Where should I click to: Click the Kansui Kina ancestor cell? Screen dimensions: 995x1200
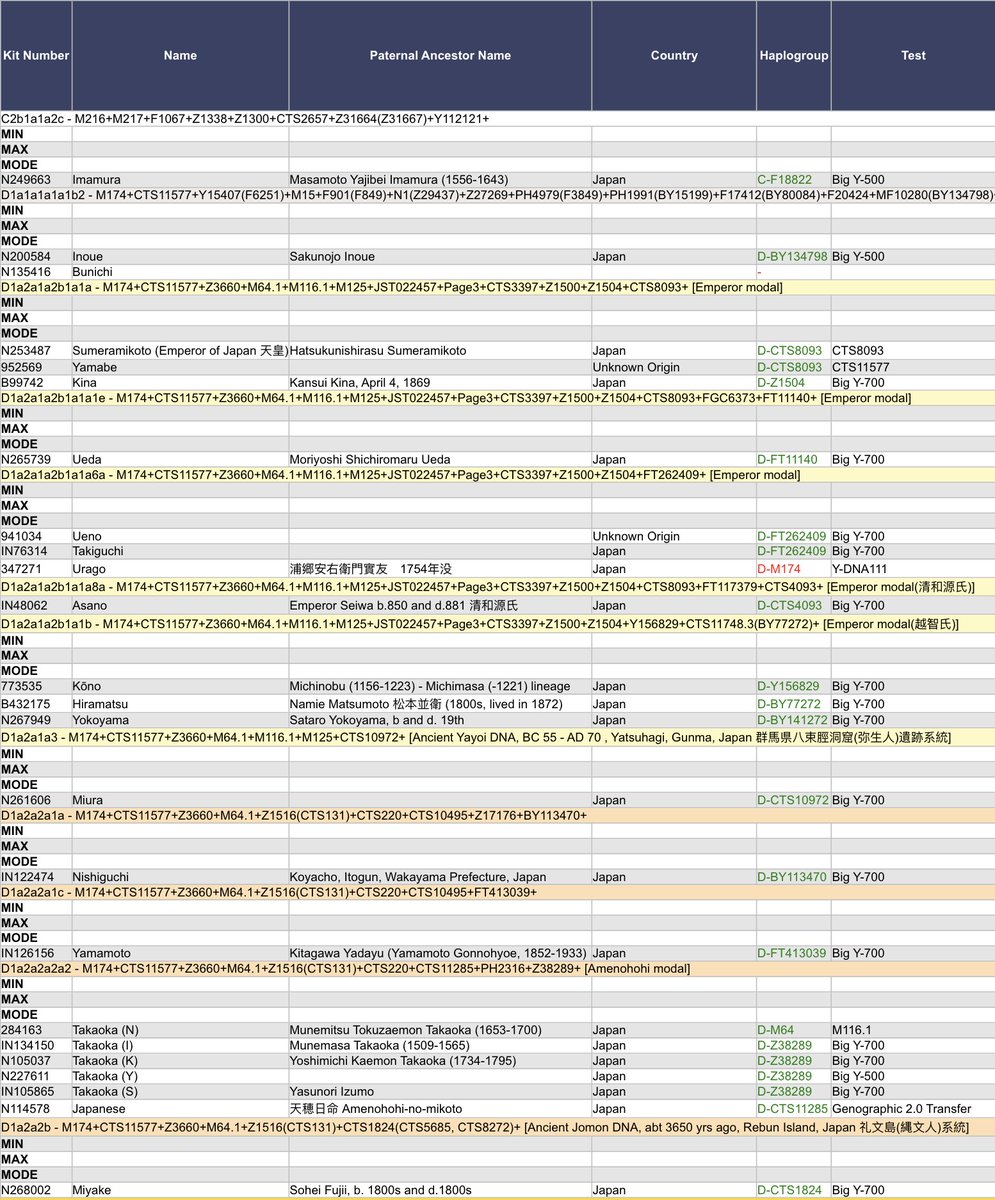click(x=440, y=383)
